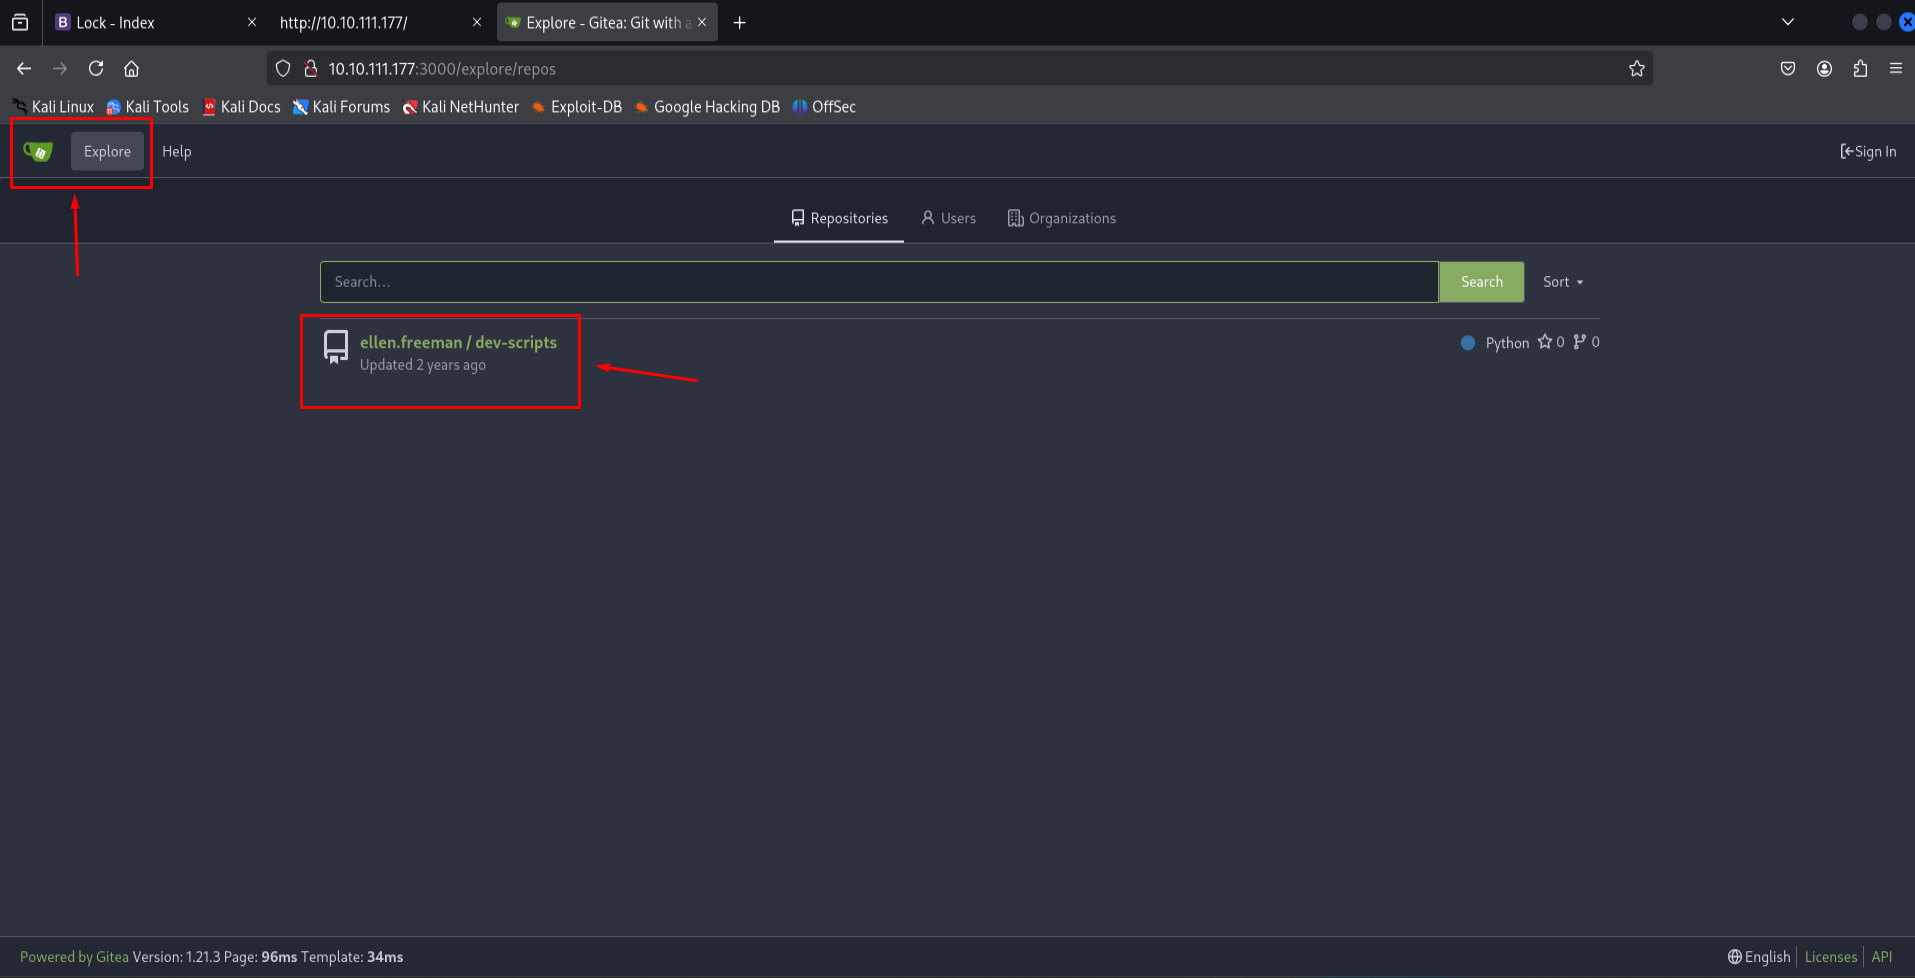Click the insecure connection lock icon
1915x978 pixels.
click(311, 69)
